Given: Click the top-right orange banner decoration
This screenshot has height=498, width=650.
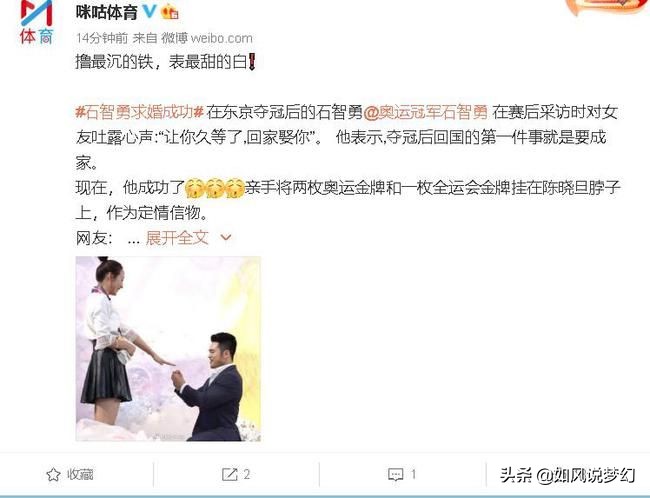Looking at the screenshot, I should pos(608,7).
